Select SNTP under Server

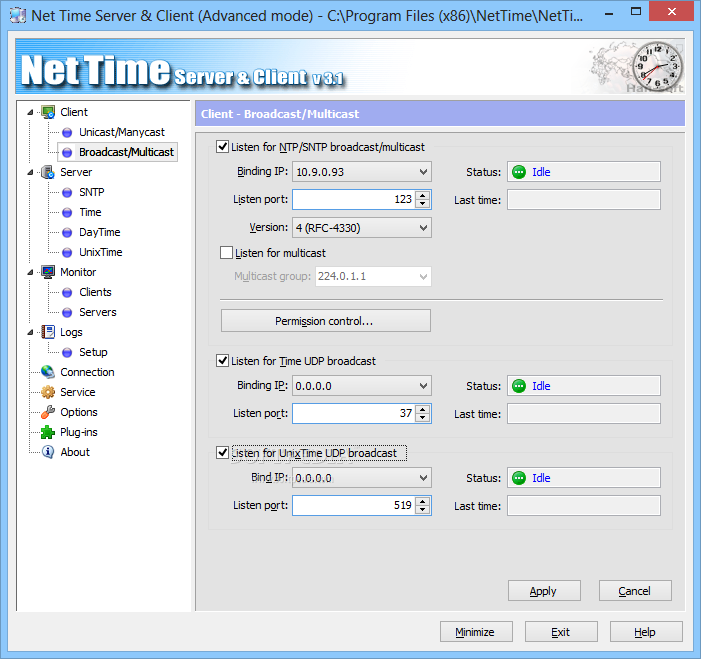92,192
